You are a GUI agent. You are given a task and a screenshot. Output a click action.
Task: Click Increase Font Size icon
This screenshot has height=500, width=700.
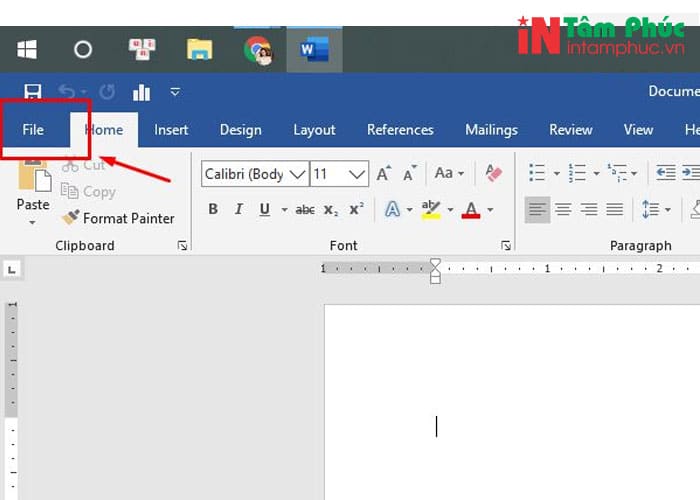(383, 174)
